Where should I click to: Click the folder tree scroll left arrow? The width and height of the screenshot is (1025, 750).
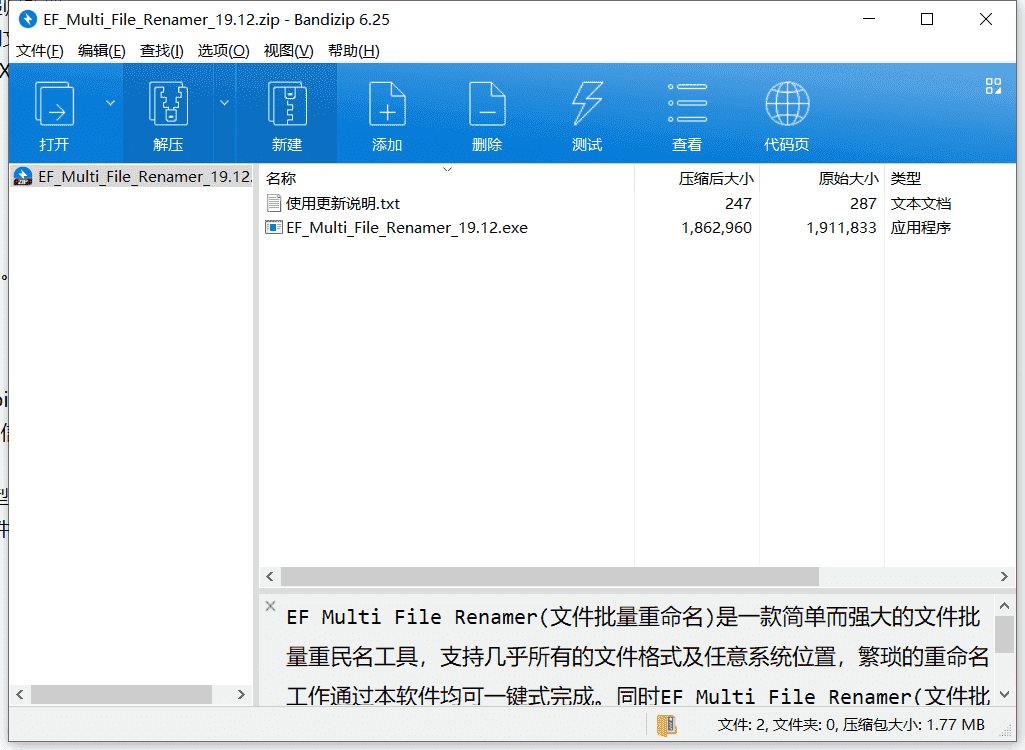tap(20, 694)
